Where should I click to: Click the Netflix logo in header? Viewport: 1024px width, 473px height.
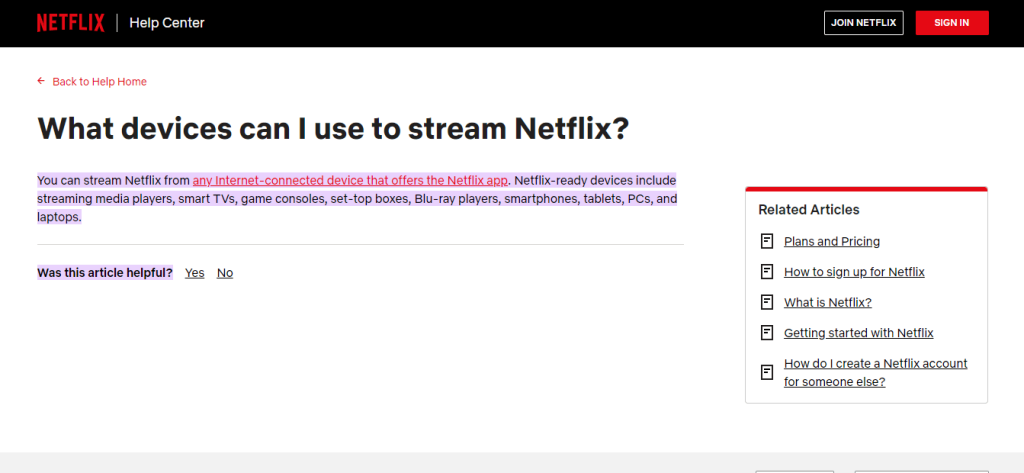(x=71, y=23)
